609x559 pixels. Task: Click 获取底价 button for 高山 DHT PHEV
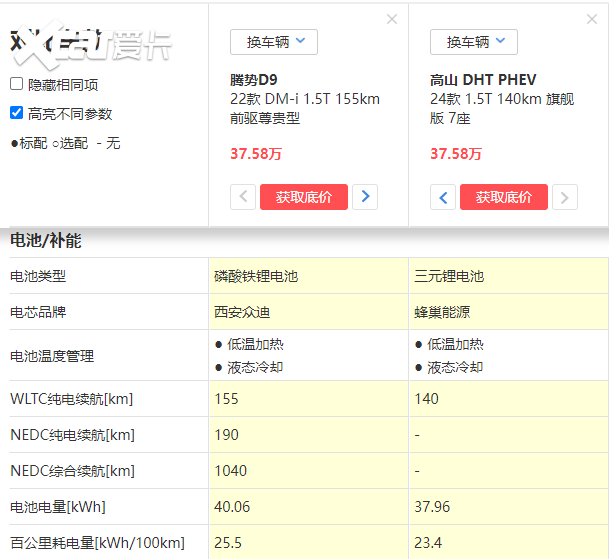pyautogui.click(x=504, y=197)
